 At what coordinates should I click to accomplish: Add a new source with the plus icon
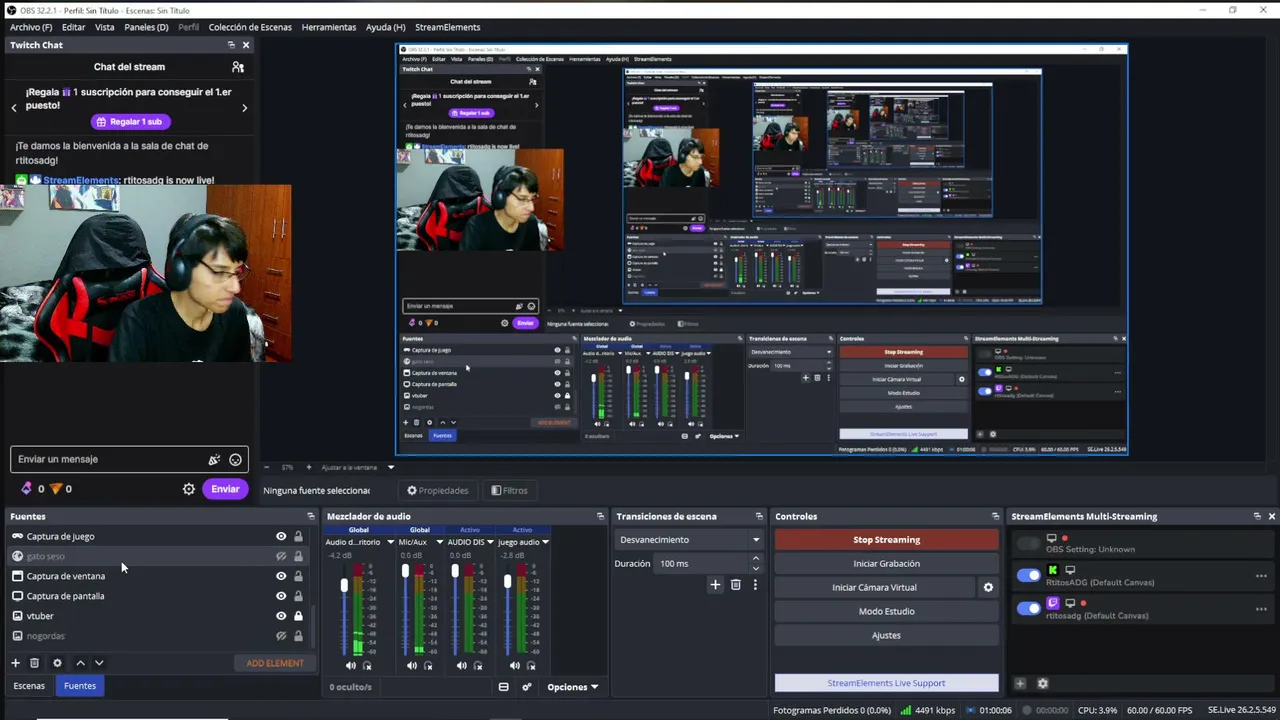[x=15, y=663]
